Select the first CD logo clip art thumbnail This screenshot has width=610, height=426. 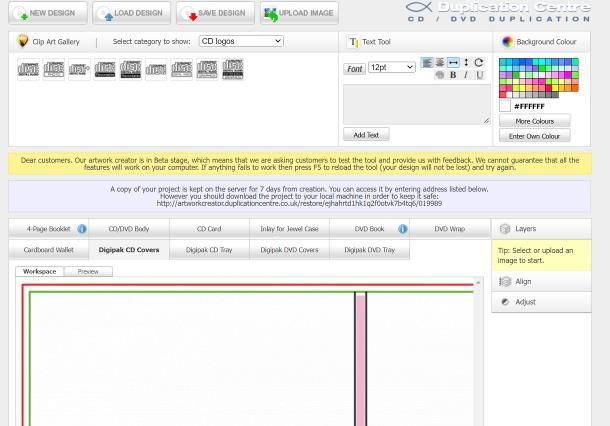pyautogui.click(x=28, y=69)
